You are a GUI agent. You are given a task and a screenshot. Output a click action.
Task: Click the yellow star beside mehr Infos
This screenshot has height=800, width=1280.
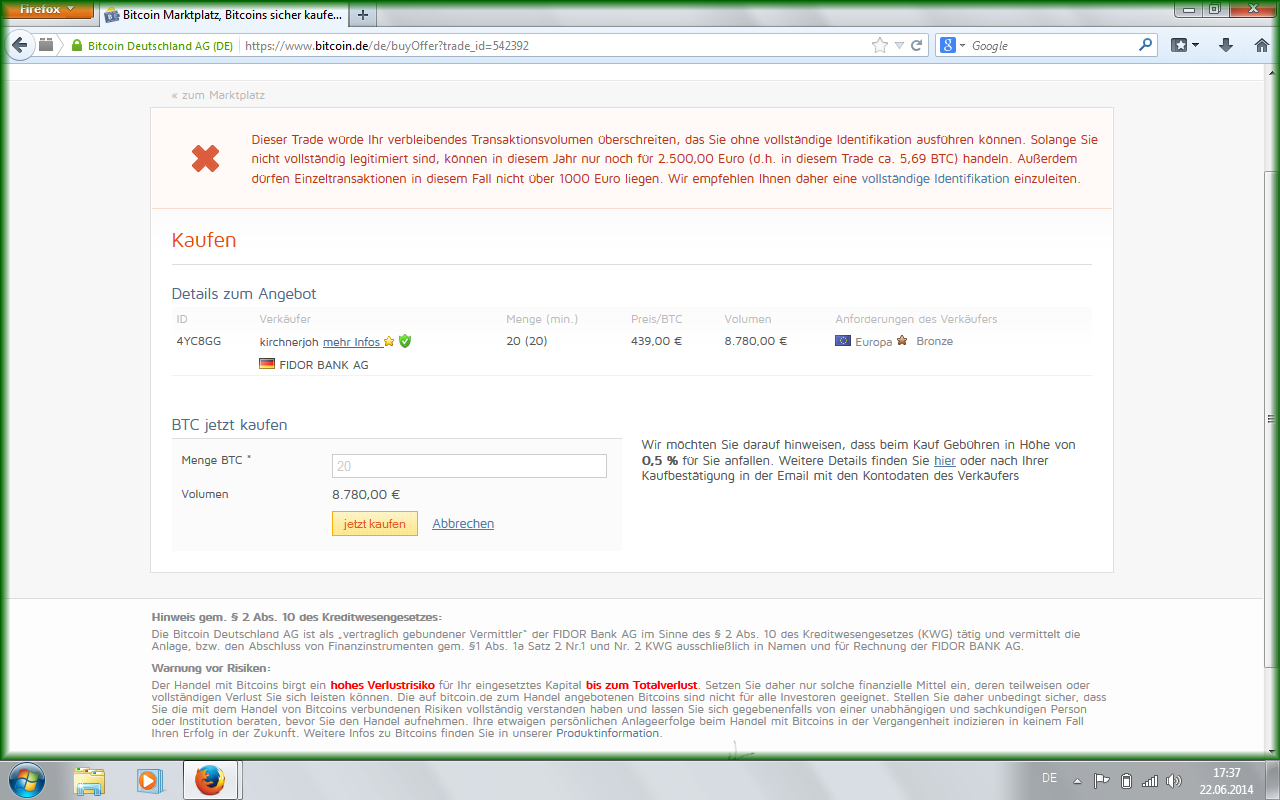389,342
